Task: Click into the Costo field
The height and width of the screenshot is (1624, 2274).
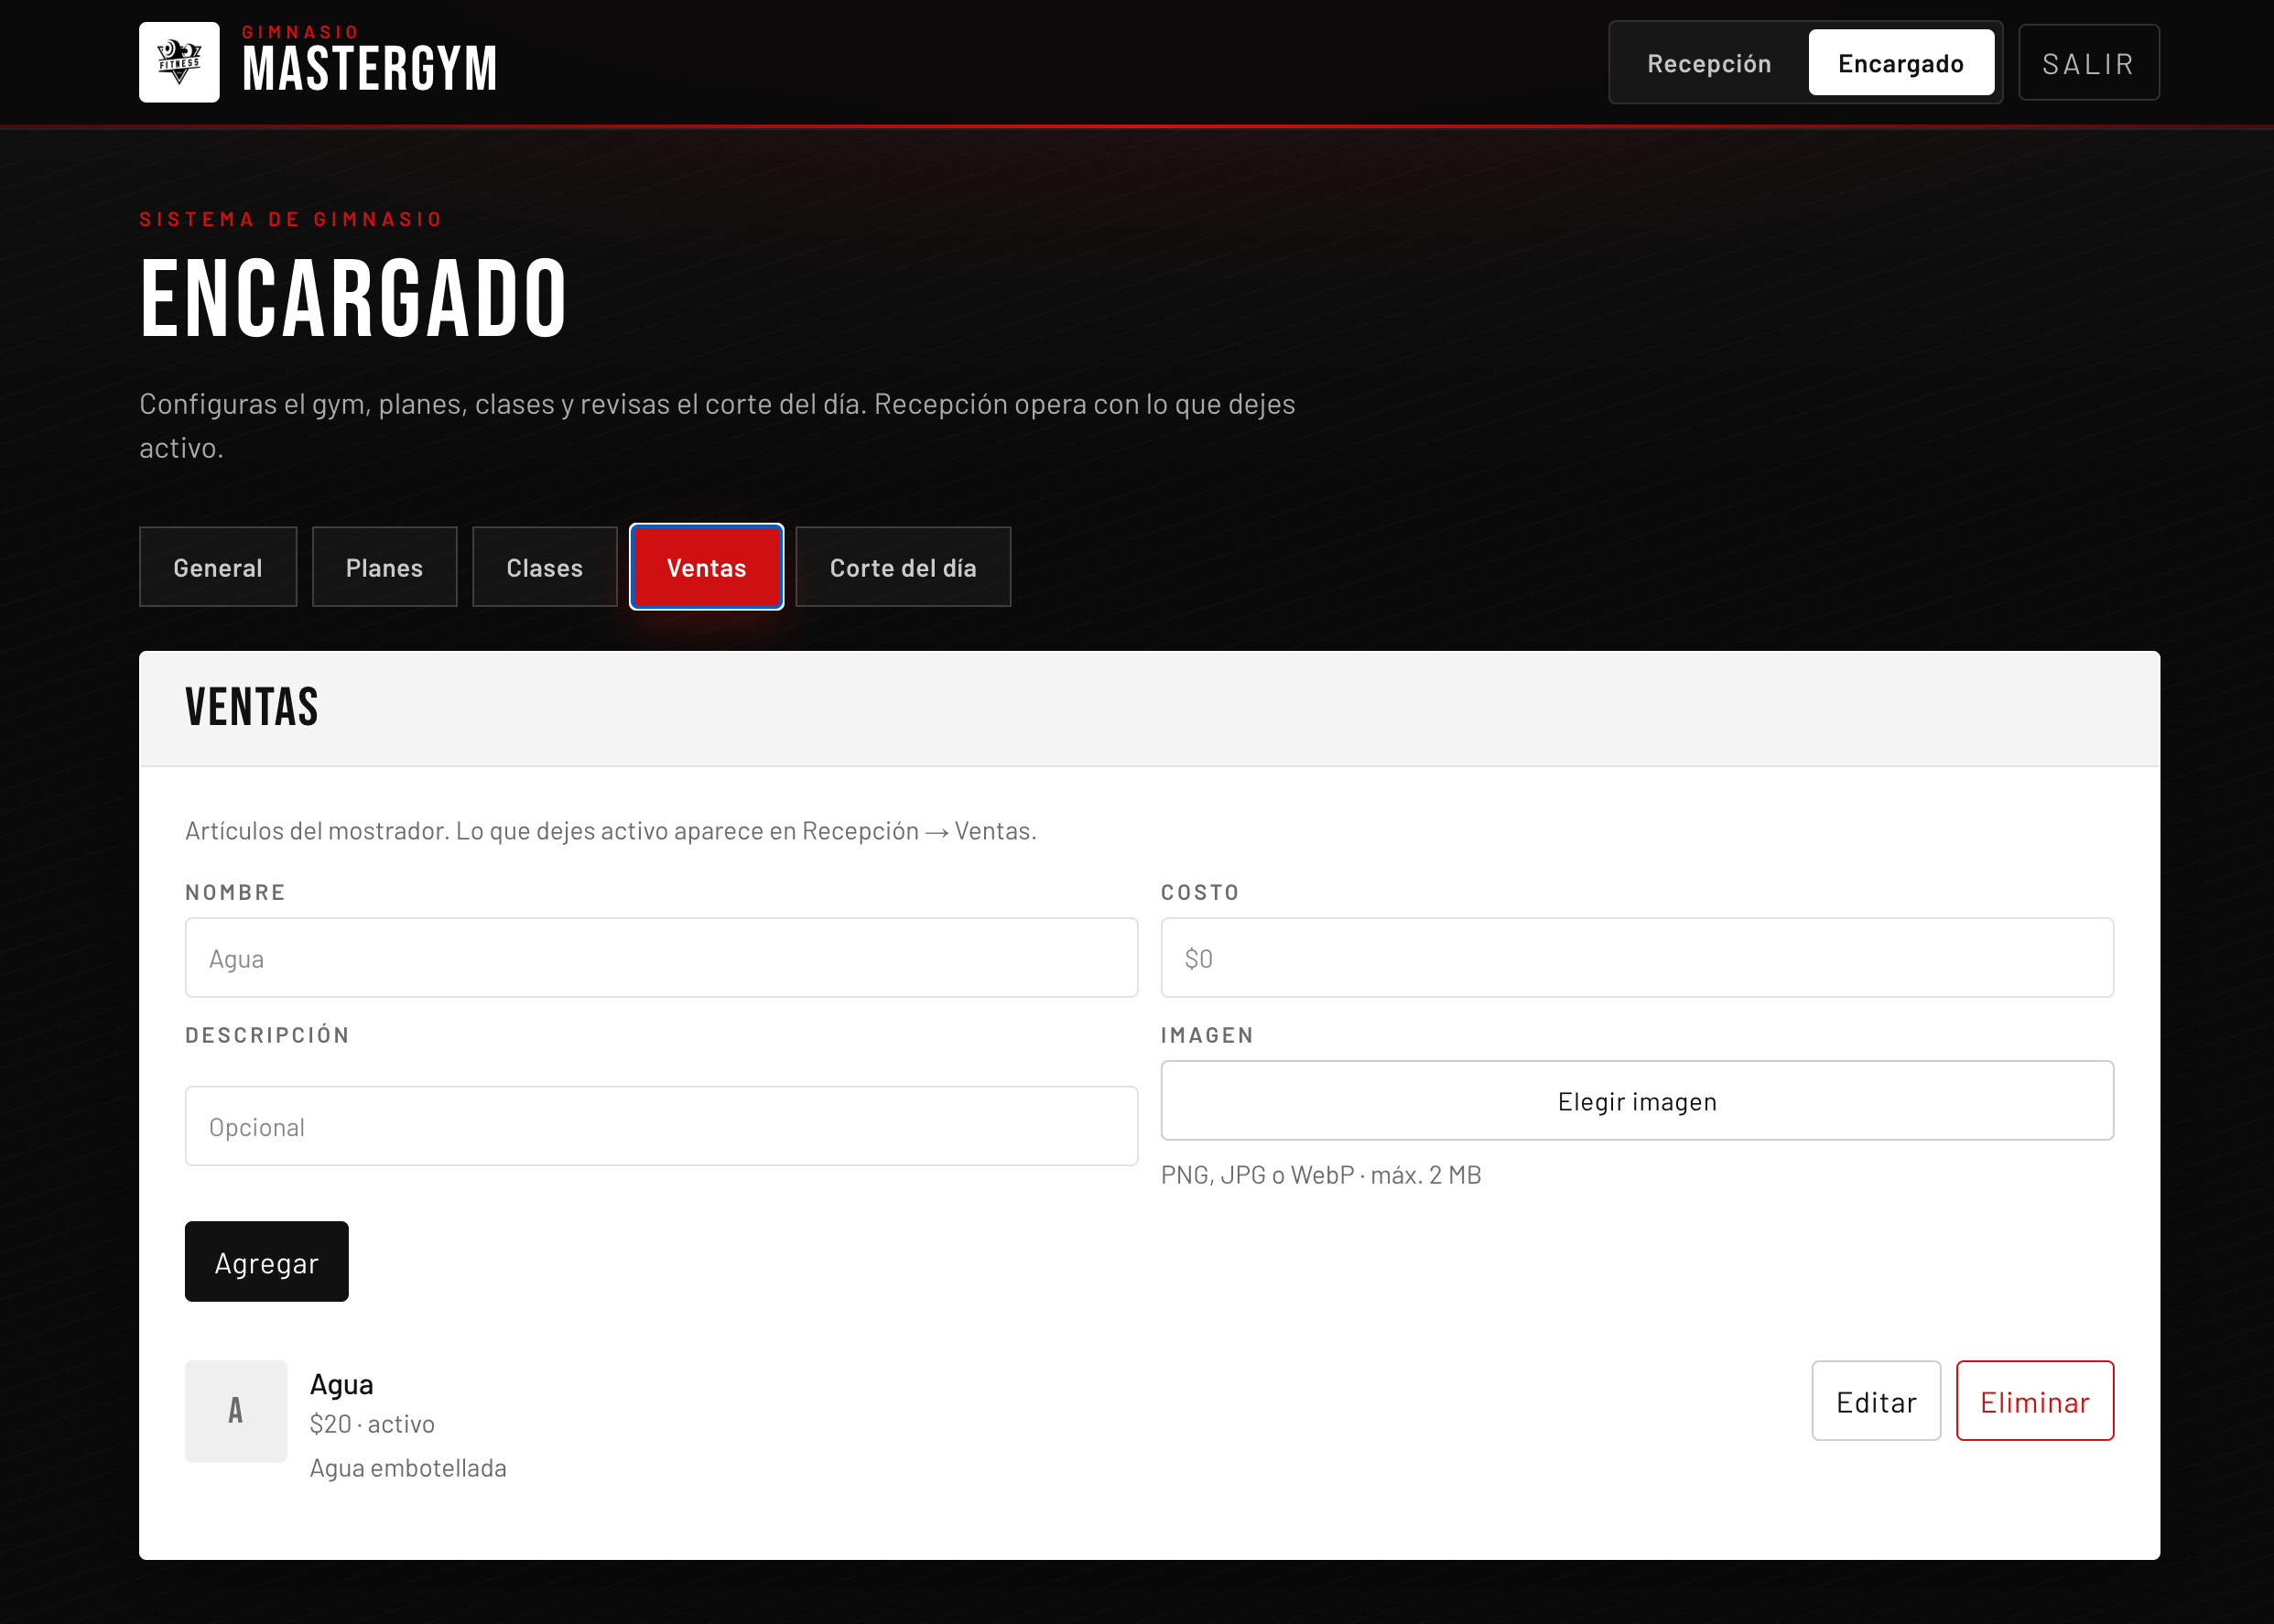Action: (x=1637, y=958)
